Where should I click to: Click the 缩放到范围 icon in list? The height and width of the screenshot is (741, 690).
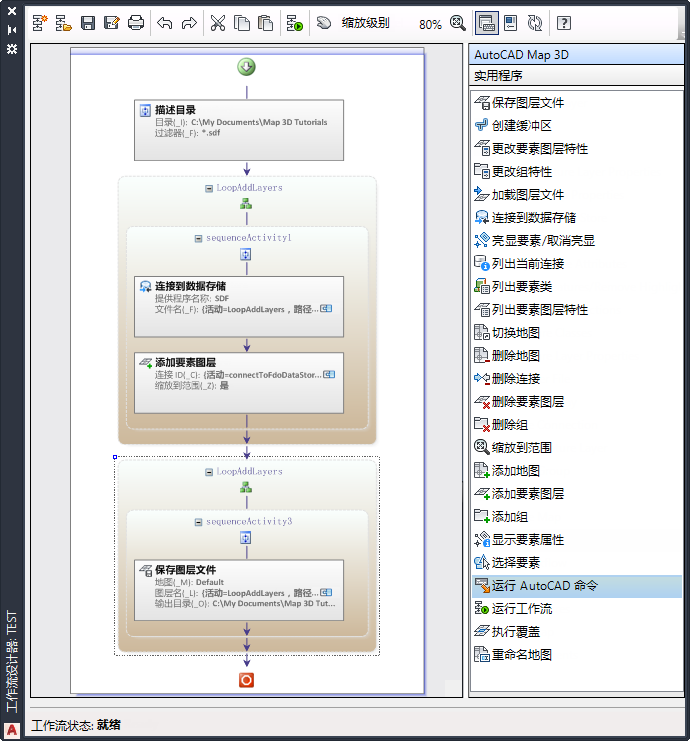(482, 447)
